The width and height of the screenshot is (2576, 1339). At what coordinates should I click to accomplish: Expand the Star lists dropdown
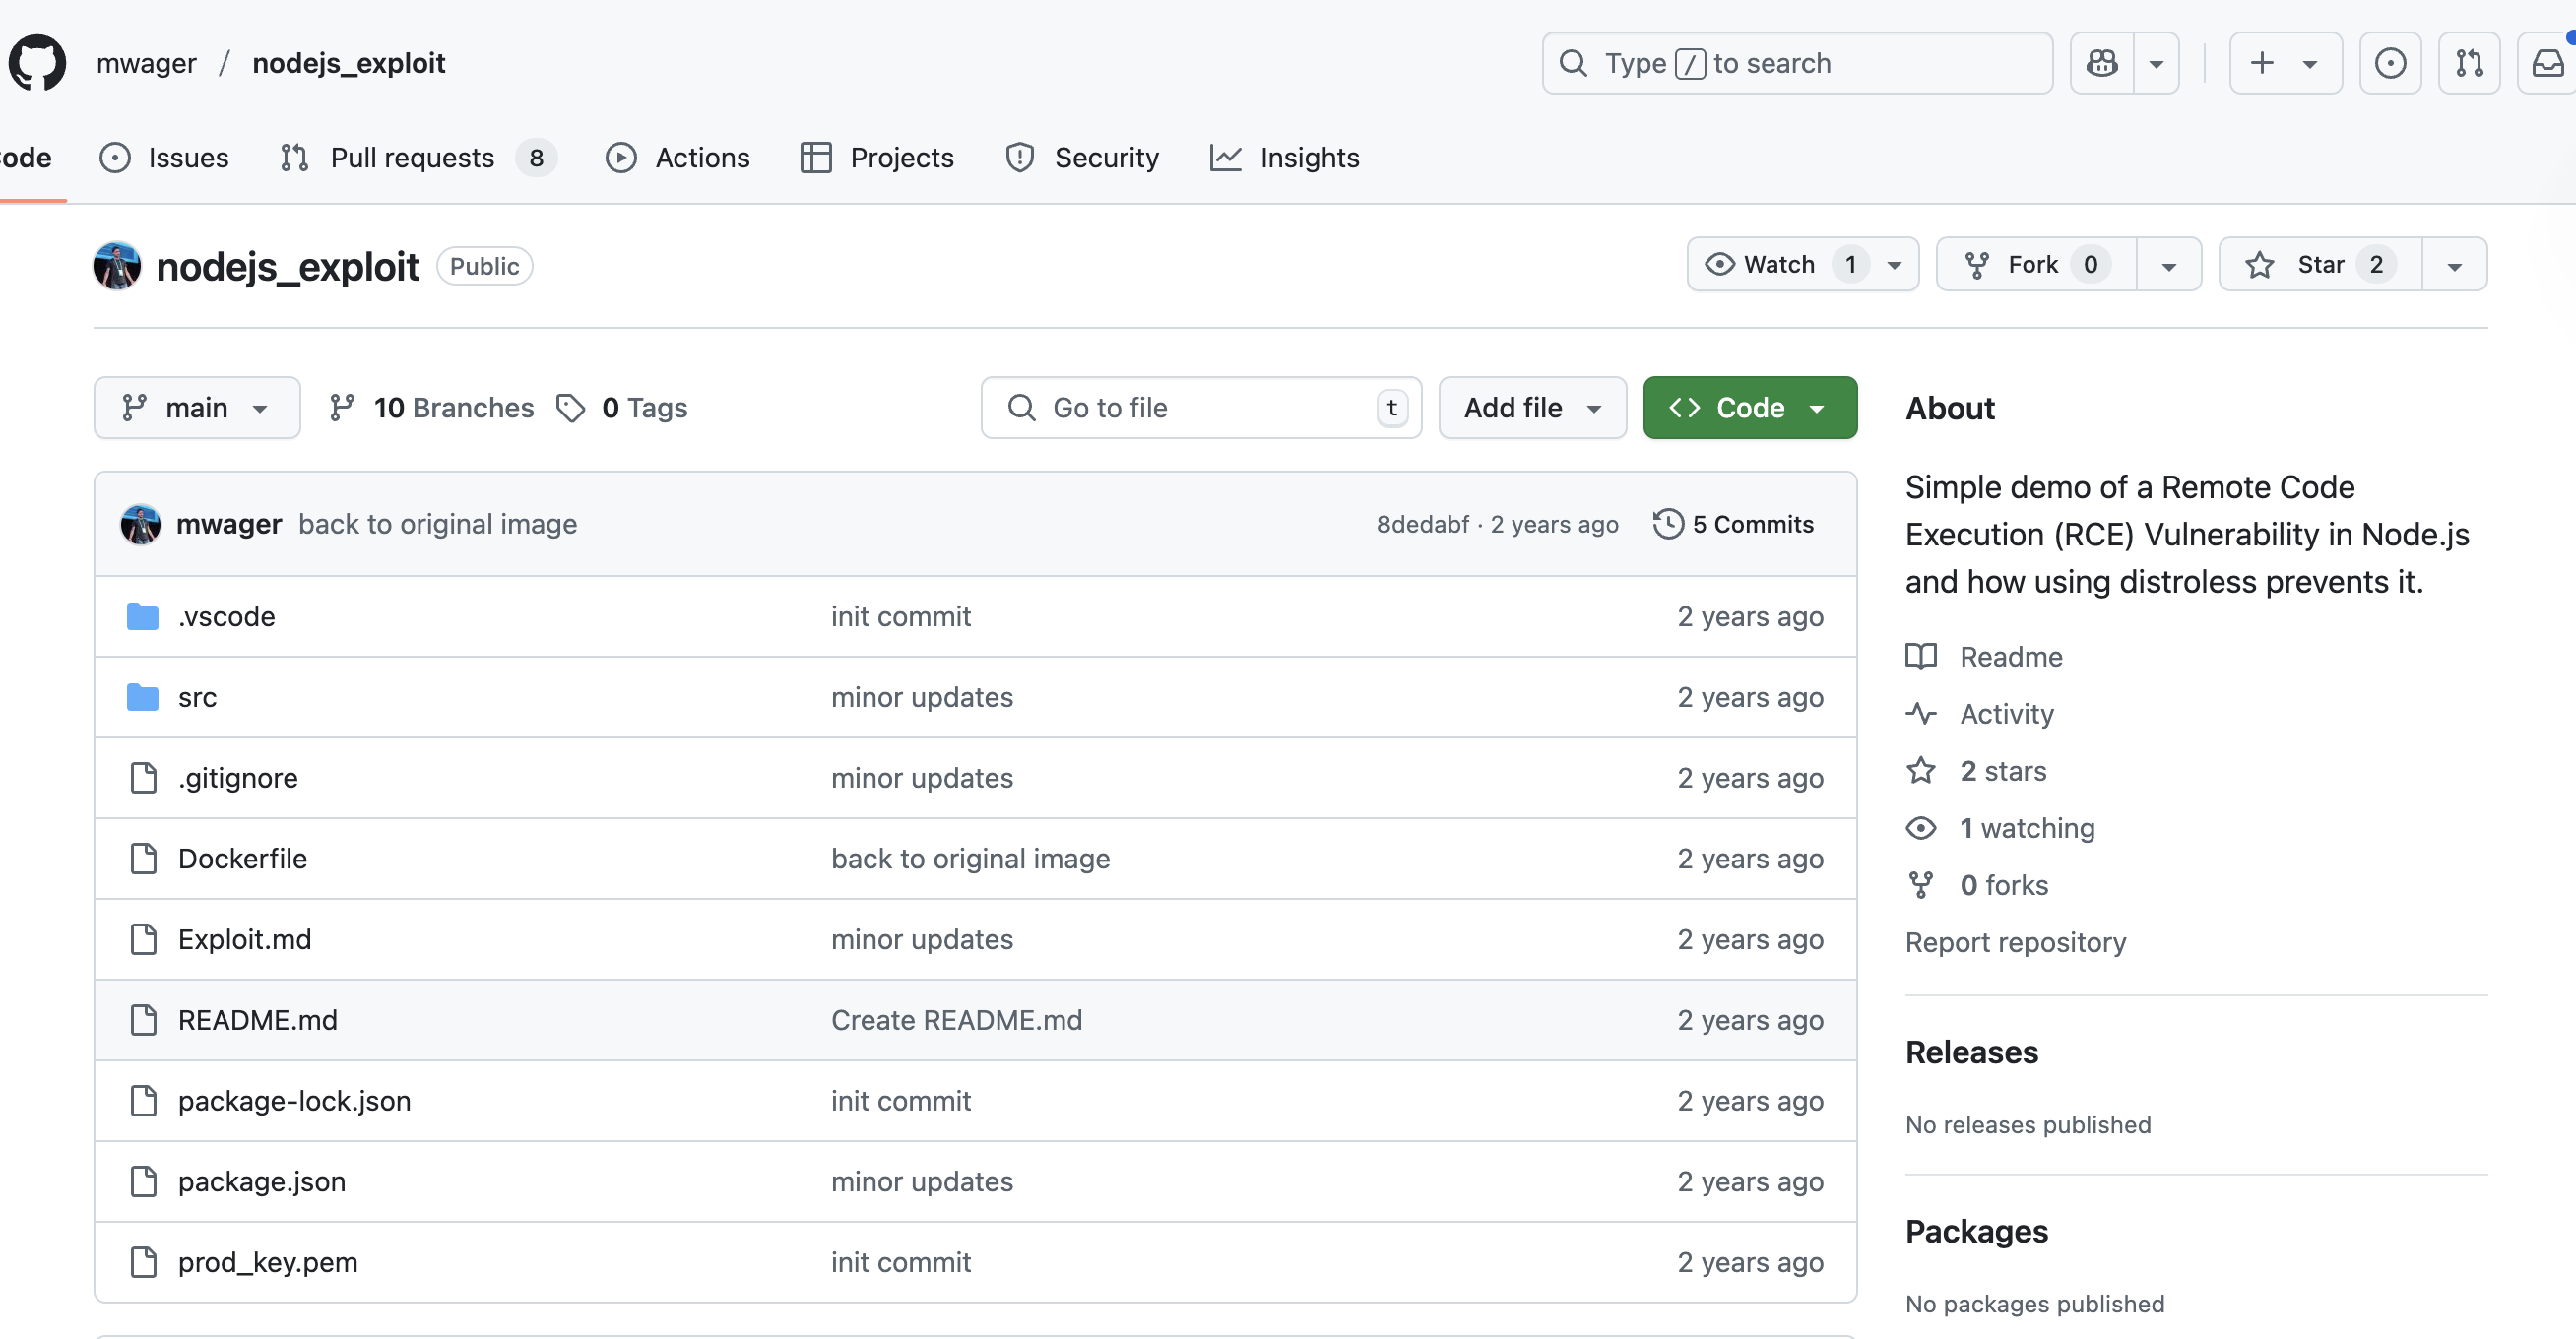click(x=2454, y=264)
